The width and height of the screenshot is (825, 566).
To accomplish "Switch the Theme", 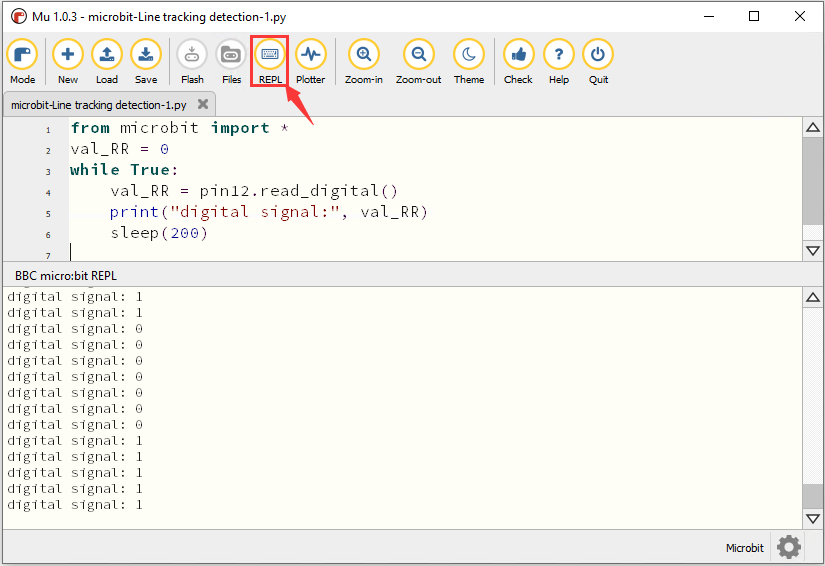I will click(x=469, y=62).
